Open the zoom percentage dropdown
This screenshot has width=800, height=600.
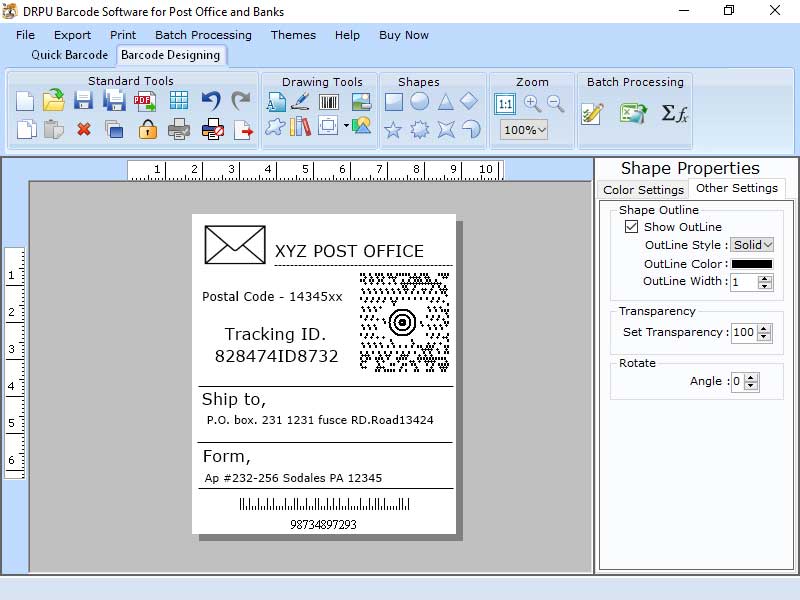point(522,126)
